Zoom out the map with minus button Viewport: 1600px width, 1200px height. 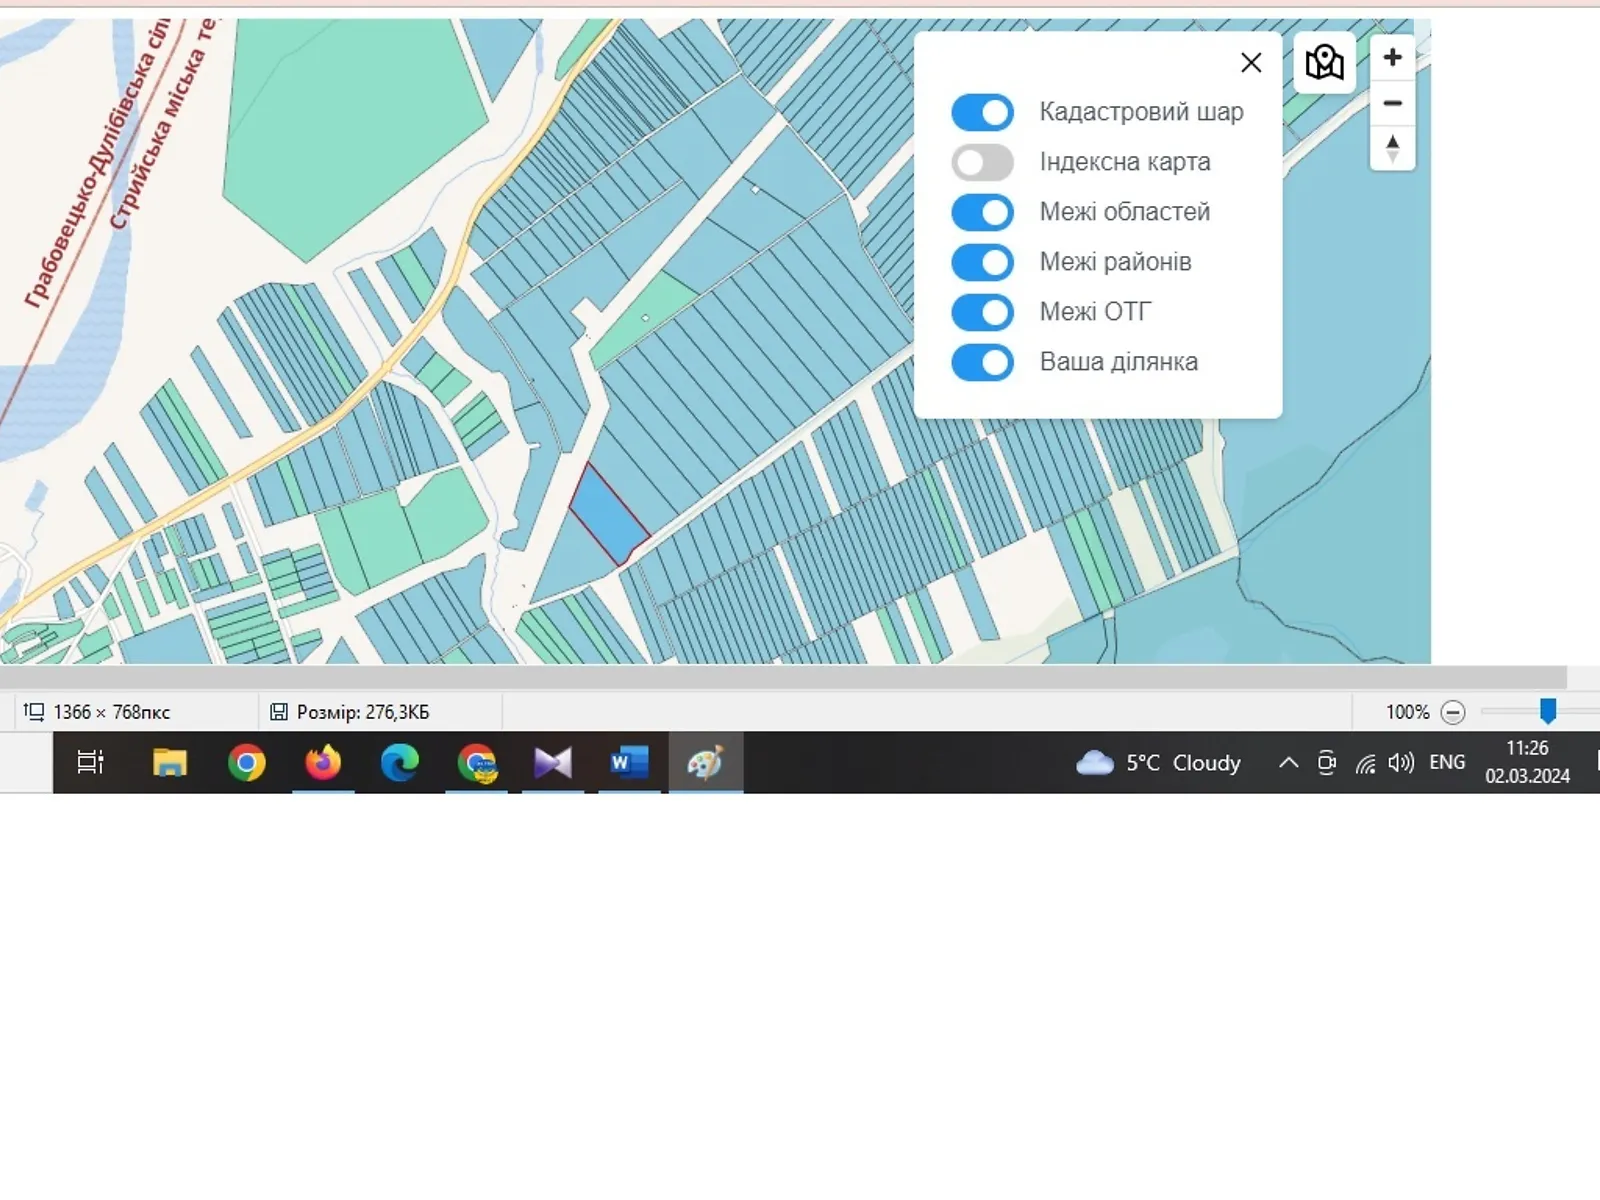pyautogui.click(x=1392, y=103)
